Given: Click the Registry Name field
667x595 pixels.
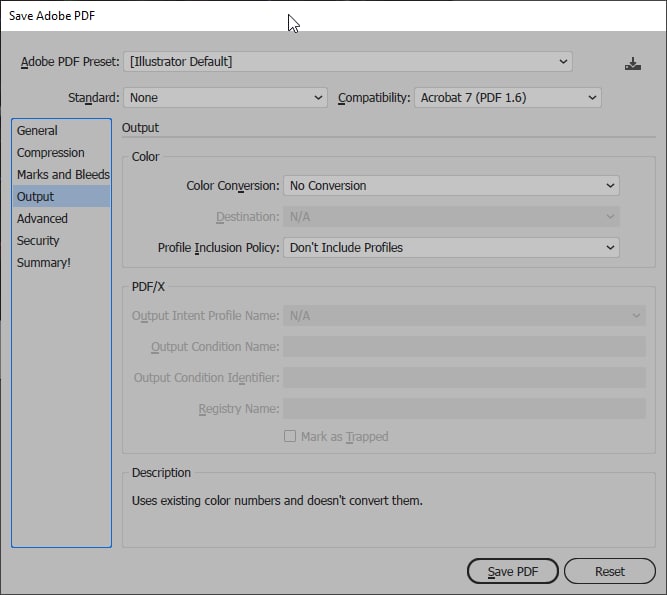Looking at the screenshot, I should click(x=464, y=409).
